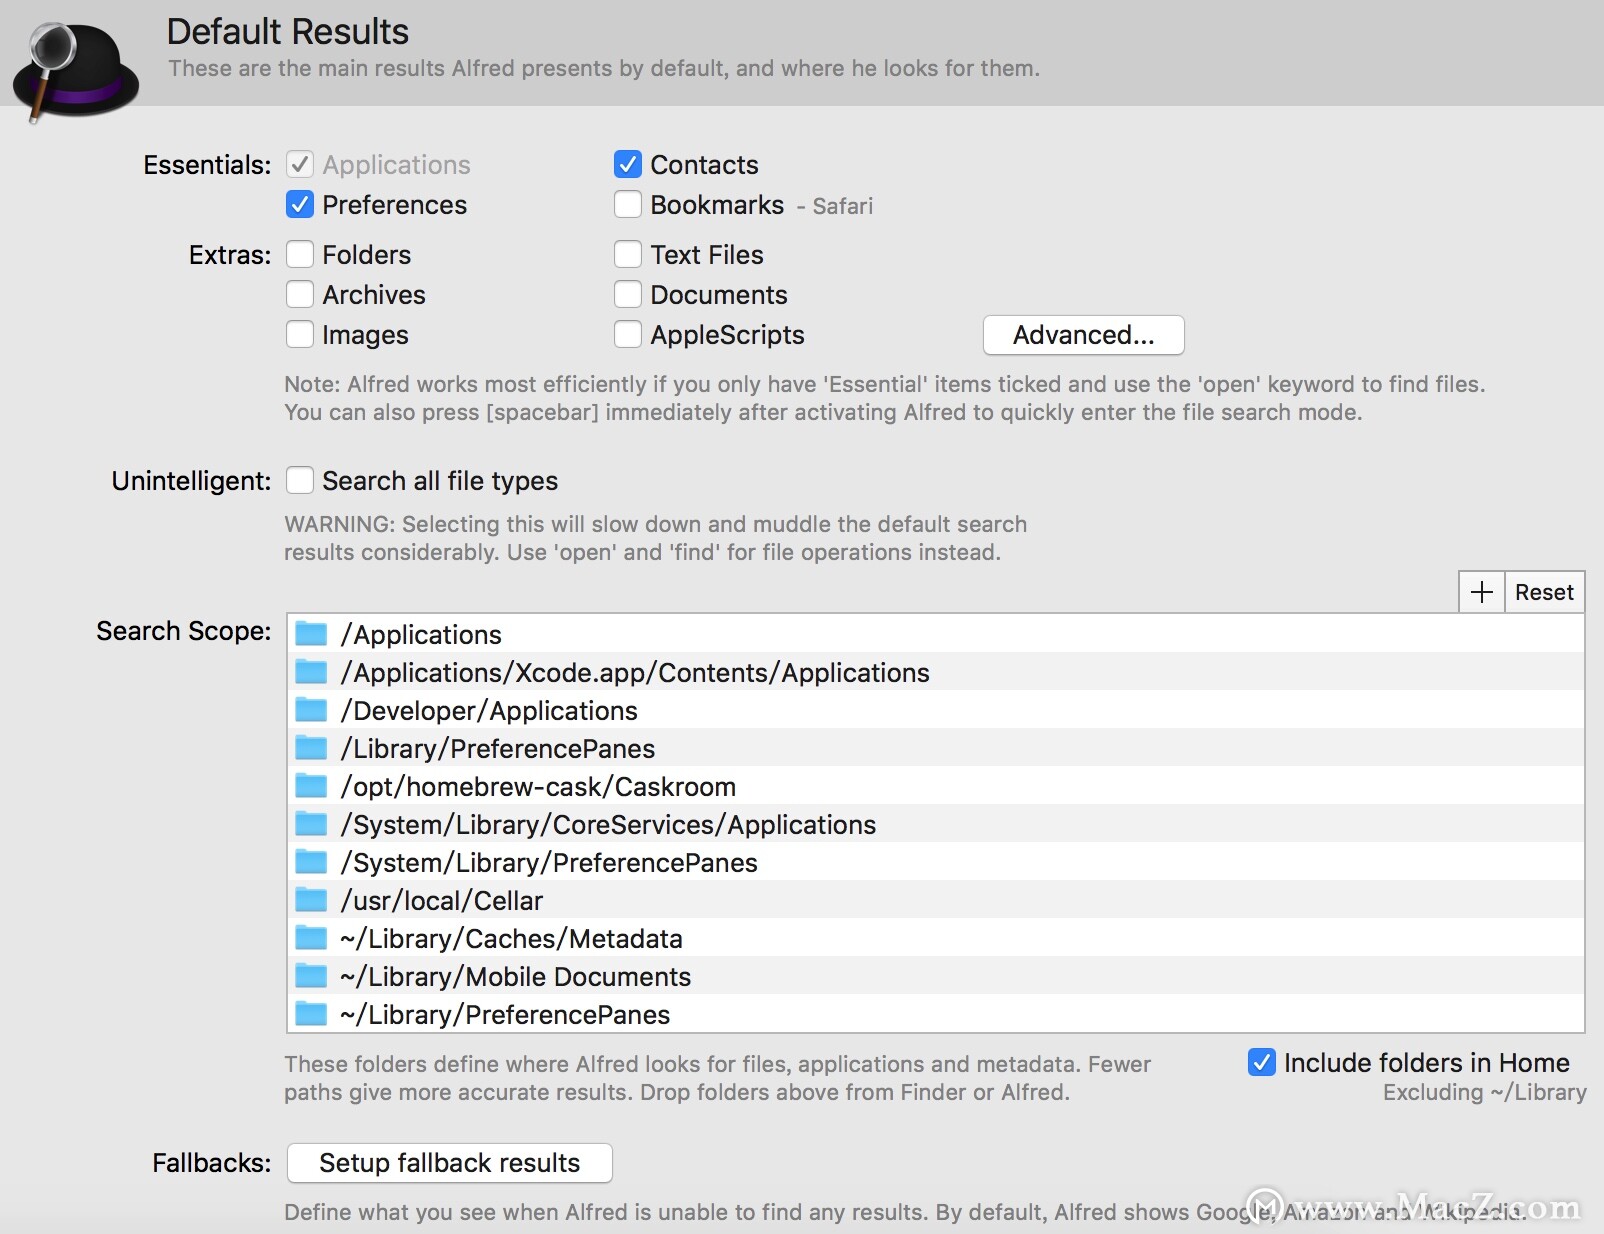This screenshot has width=1604, height=1234.
Task: Click folder icon beside /usr/local/Cellar
Action: click(x=311, y=900)
